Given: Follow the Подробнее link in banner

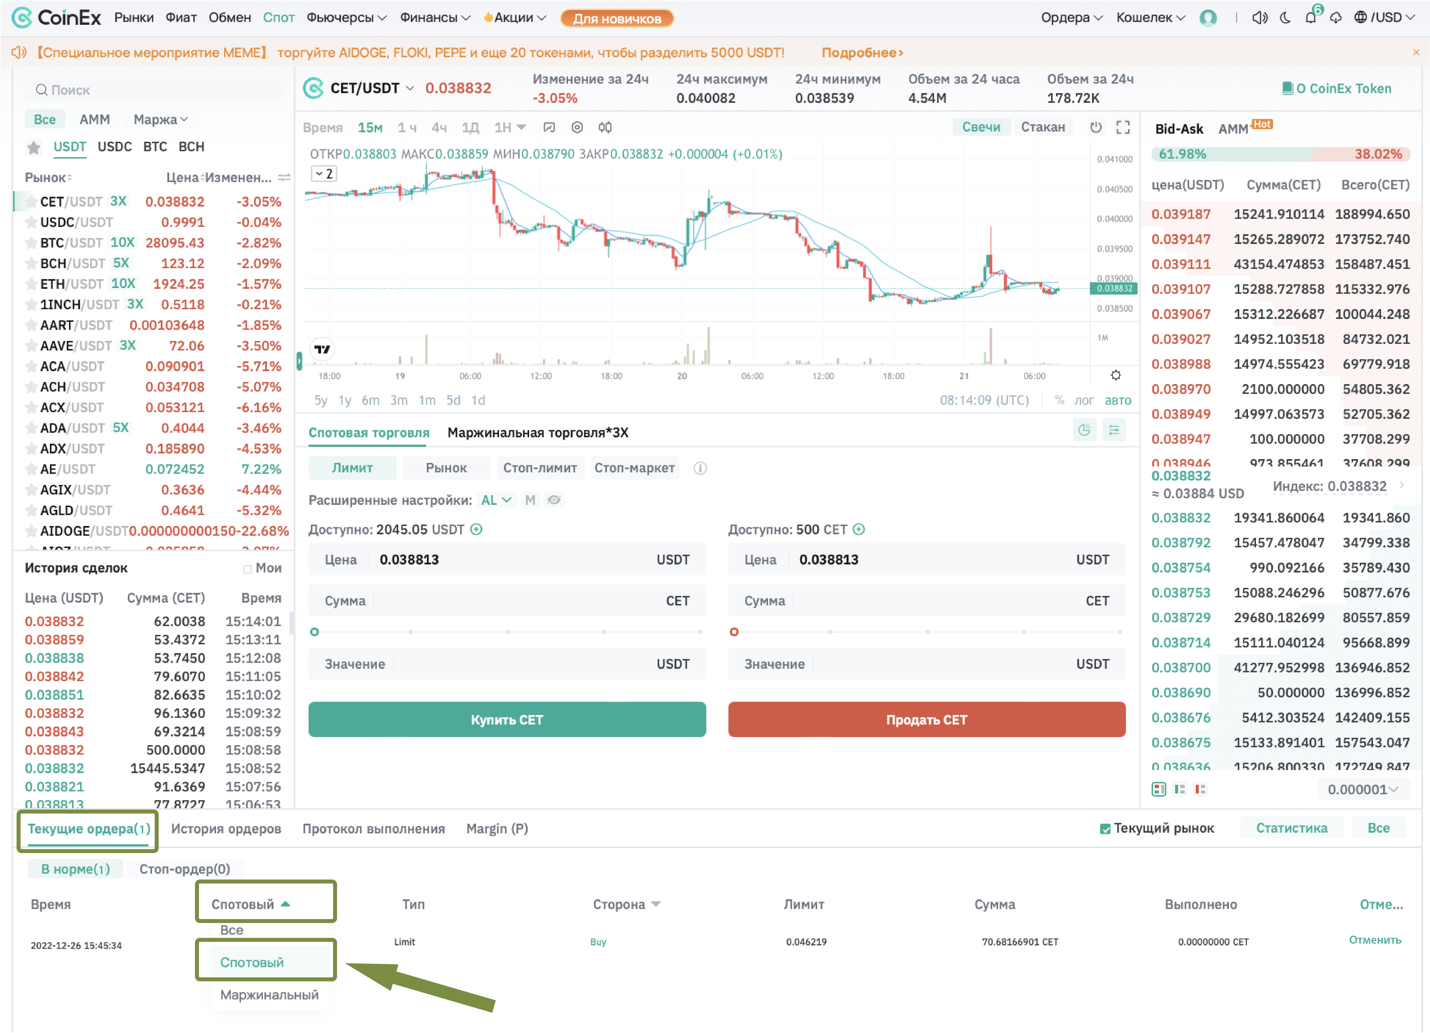Looking at the screenshot, I should [862, 52].
